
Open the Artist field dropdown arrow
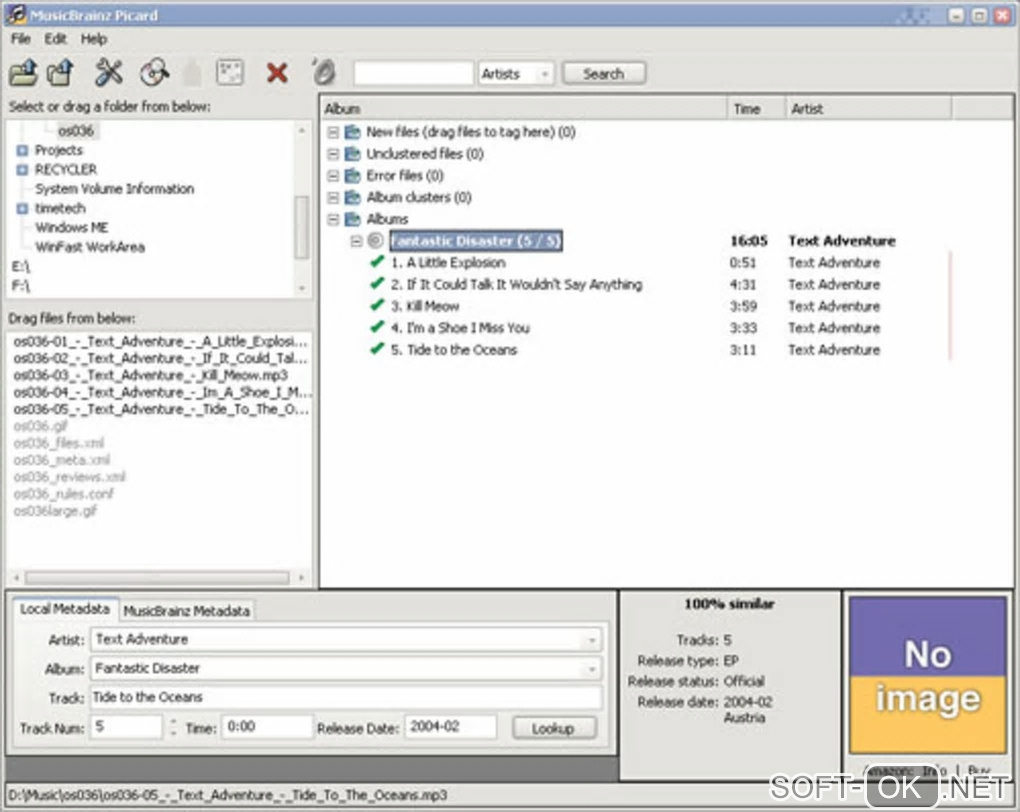point(592,640)
